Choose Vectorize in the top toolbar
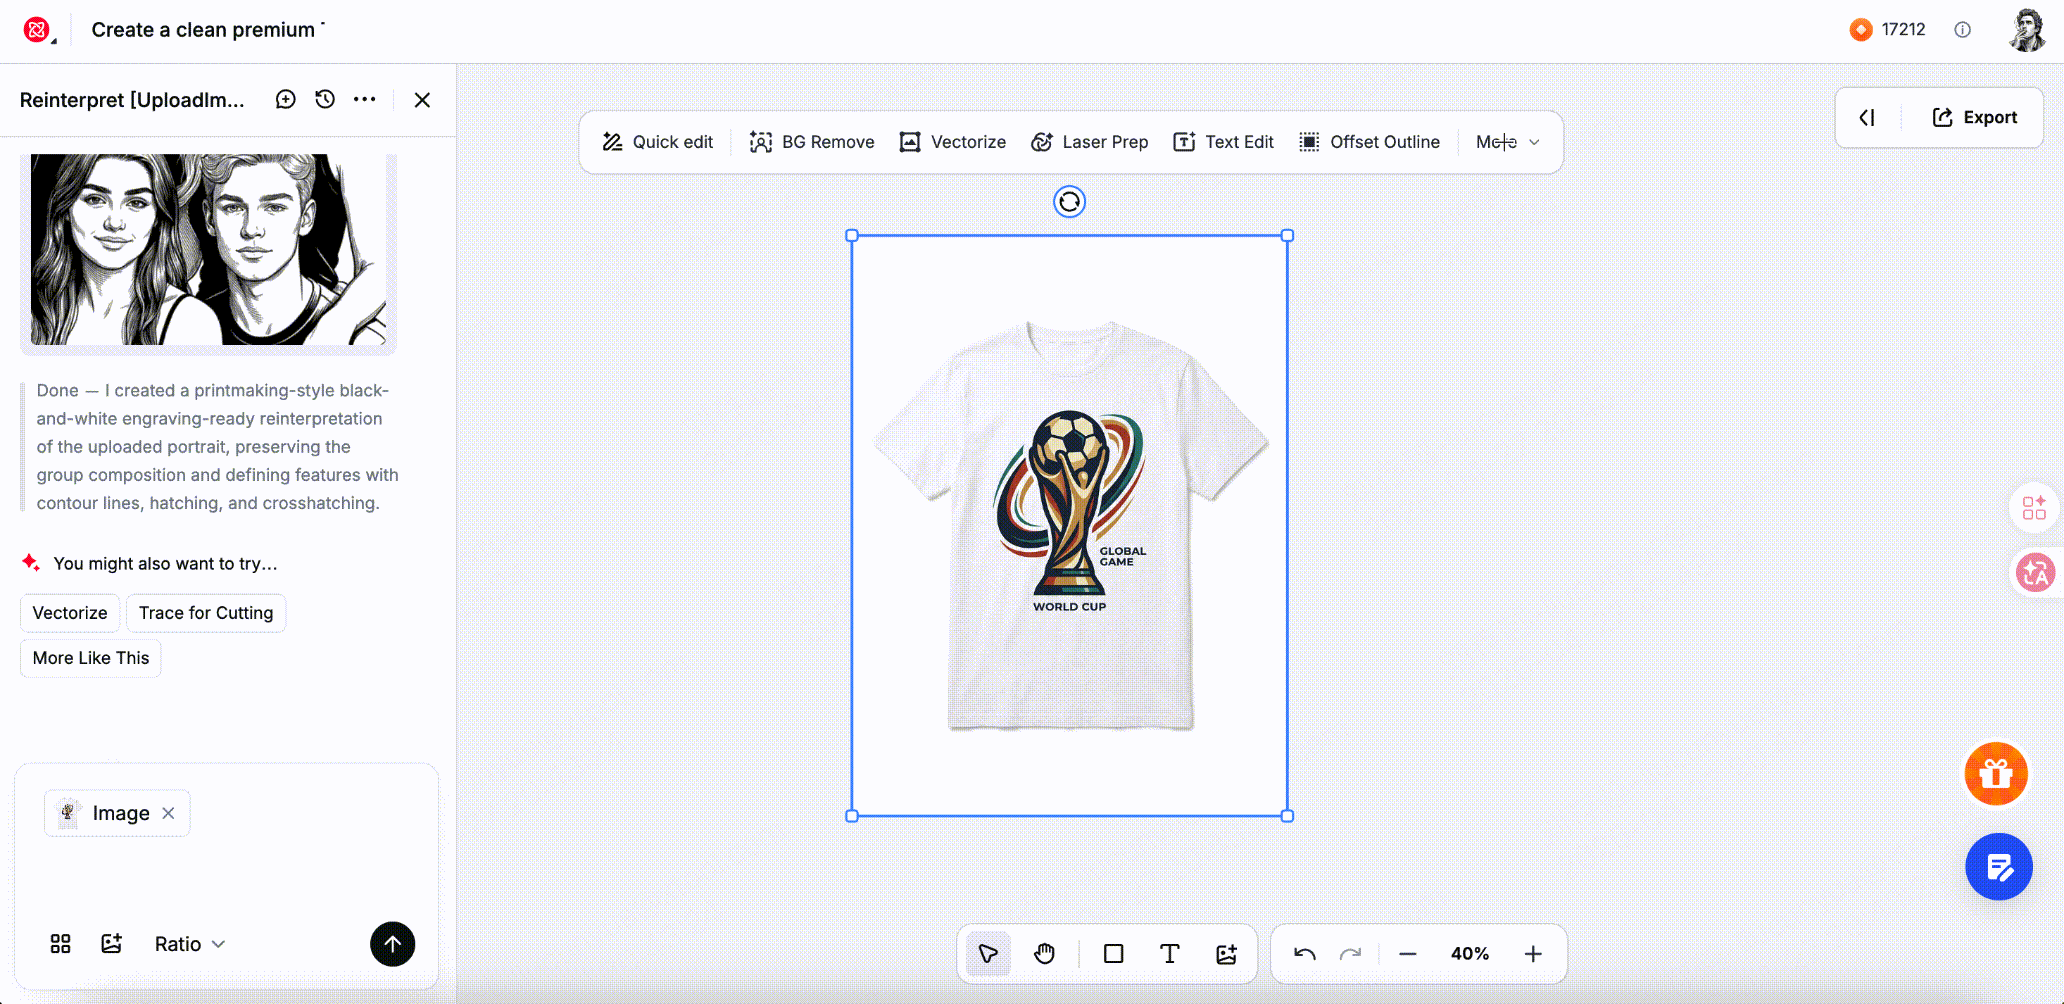The height and width of the screenshot is (1004, 2064). [x=953, y=142]
